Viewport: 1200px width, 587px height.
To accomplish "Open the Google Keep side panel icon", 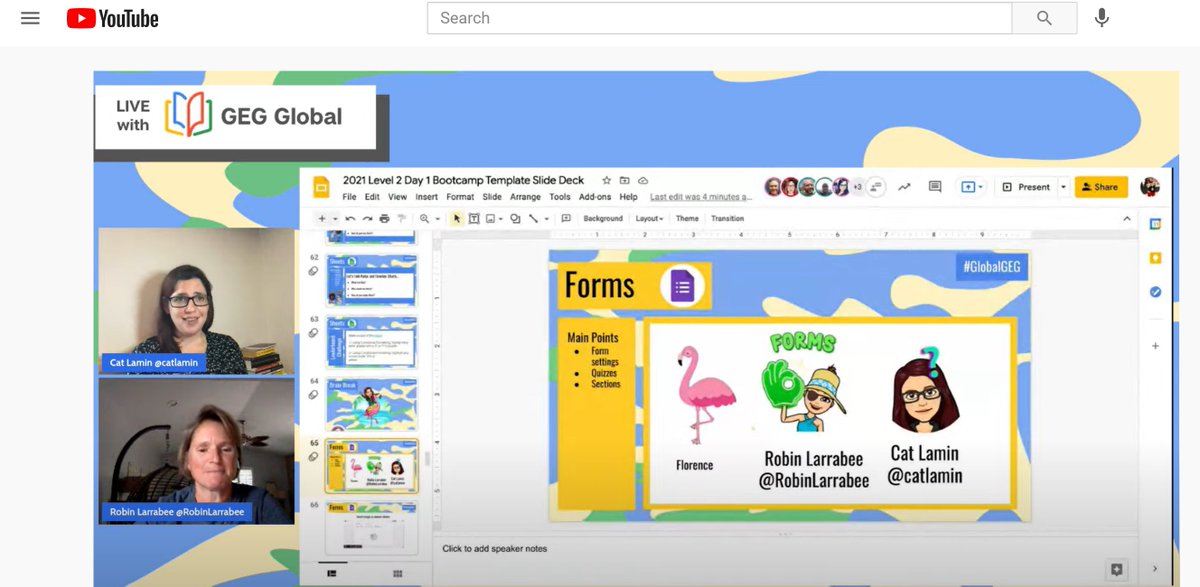I will click(x=1155, y=258).
